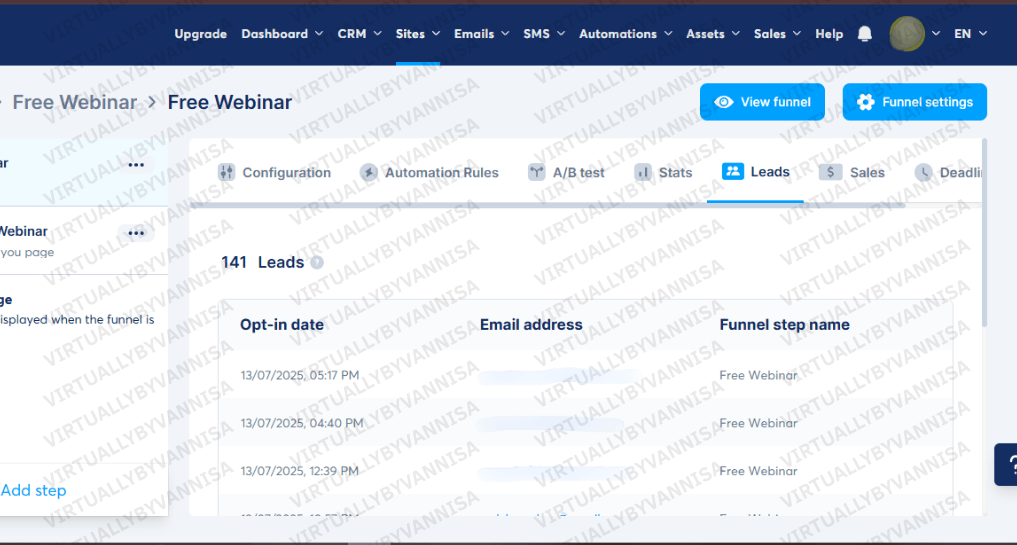Image resolution: width=1017 pixels, height=545 pixels.
Task: Click the Help menu item
Action: (829, 34)
